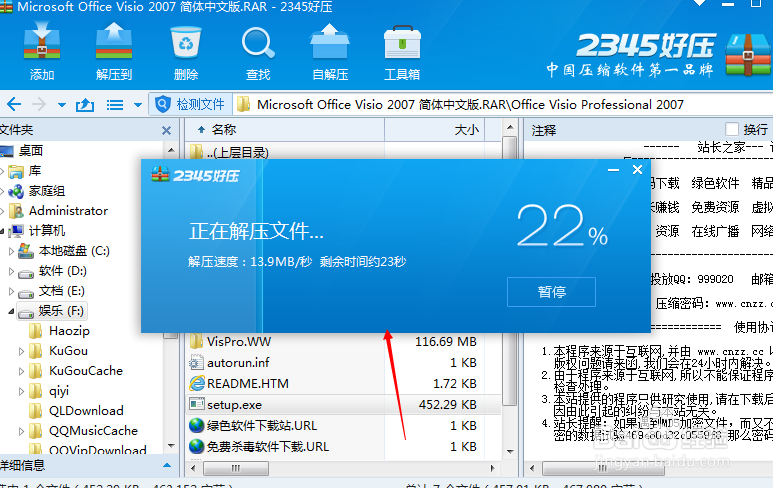The image size is (773, 488).
Task: Click the 自解压 (Self-extract) icon
Action: tap(330, 43)
